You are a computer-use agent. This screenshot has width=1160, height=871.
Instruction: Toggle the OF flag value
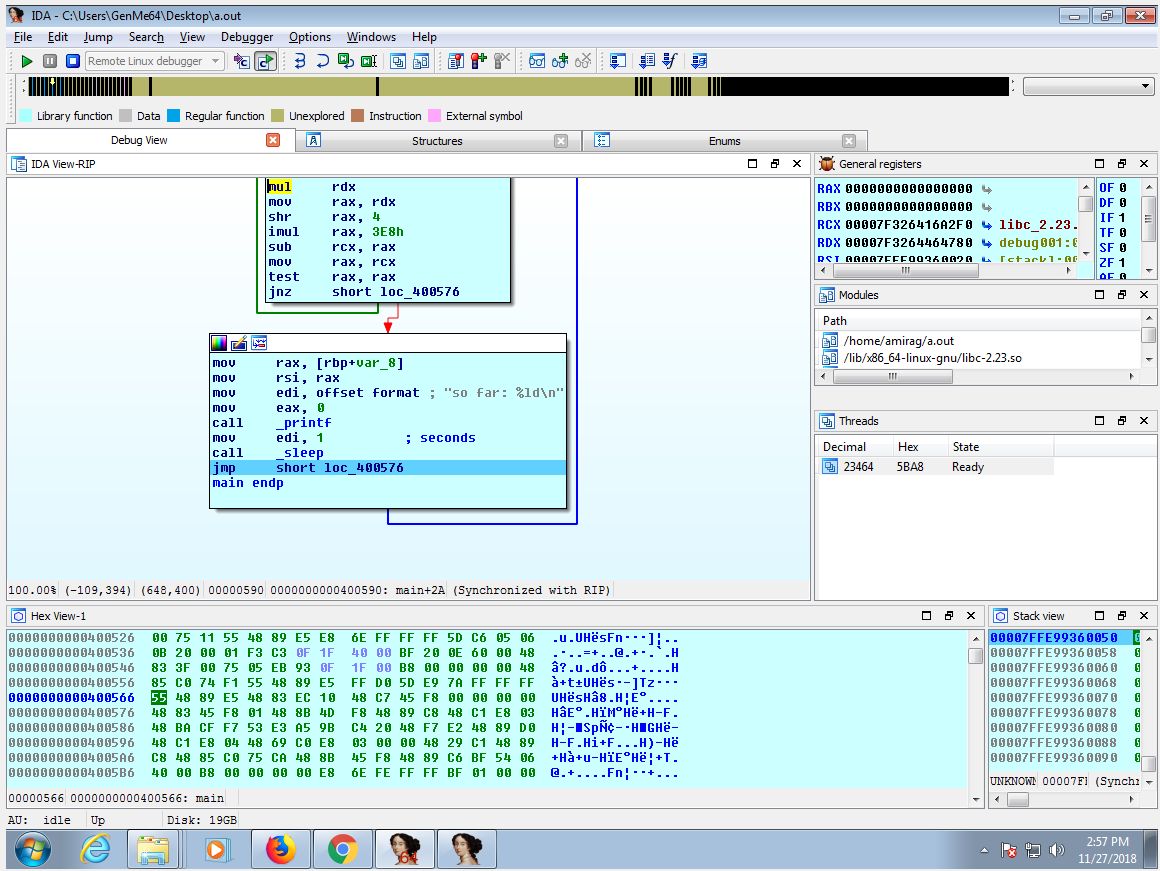point(1122,188)
